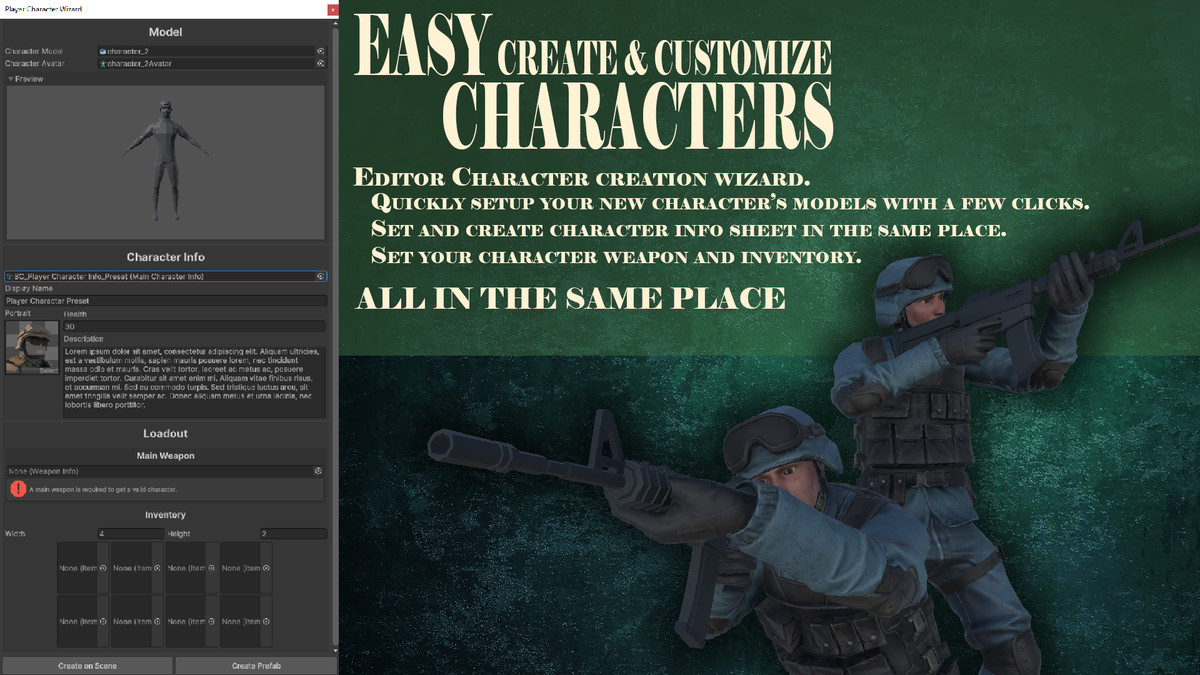Image resolution: width=1200 pixels, height=675 pixels.
Task: Click the Create on Scene button
Action: (87, 666)
